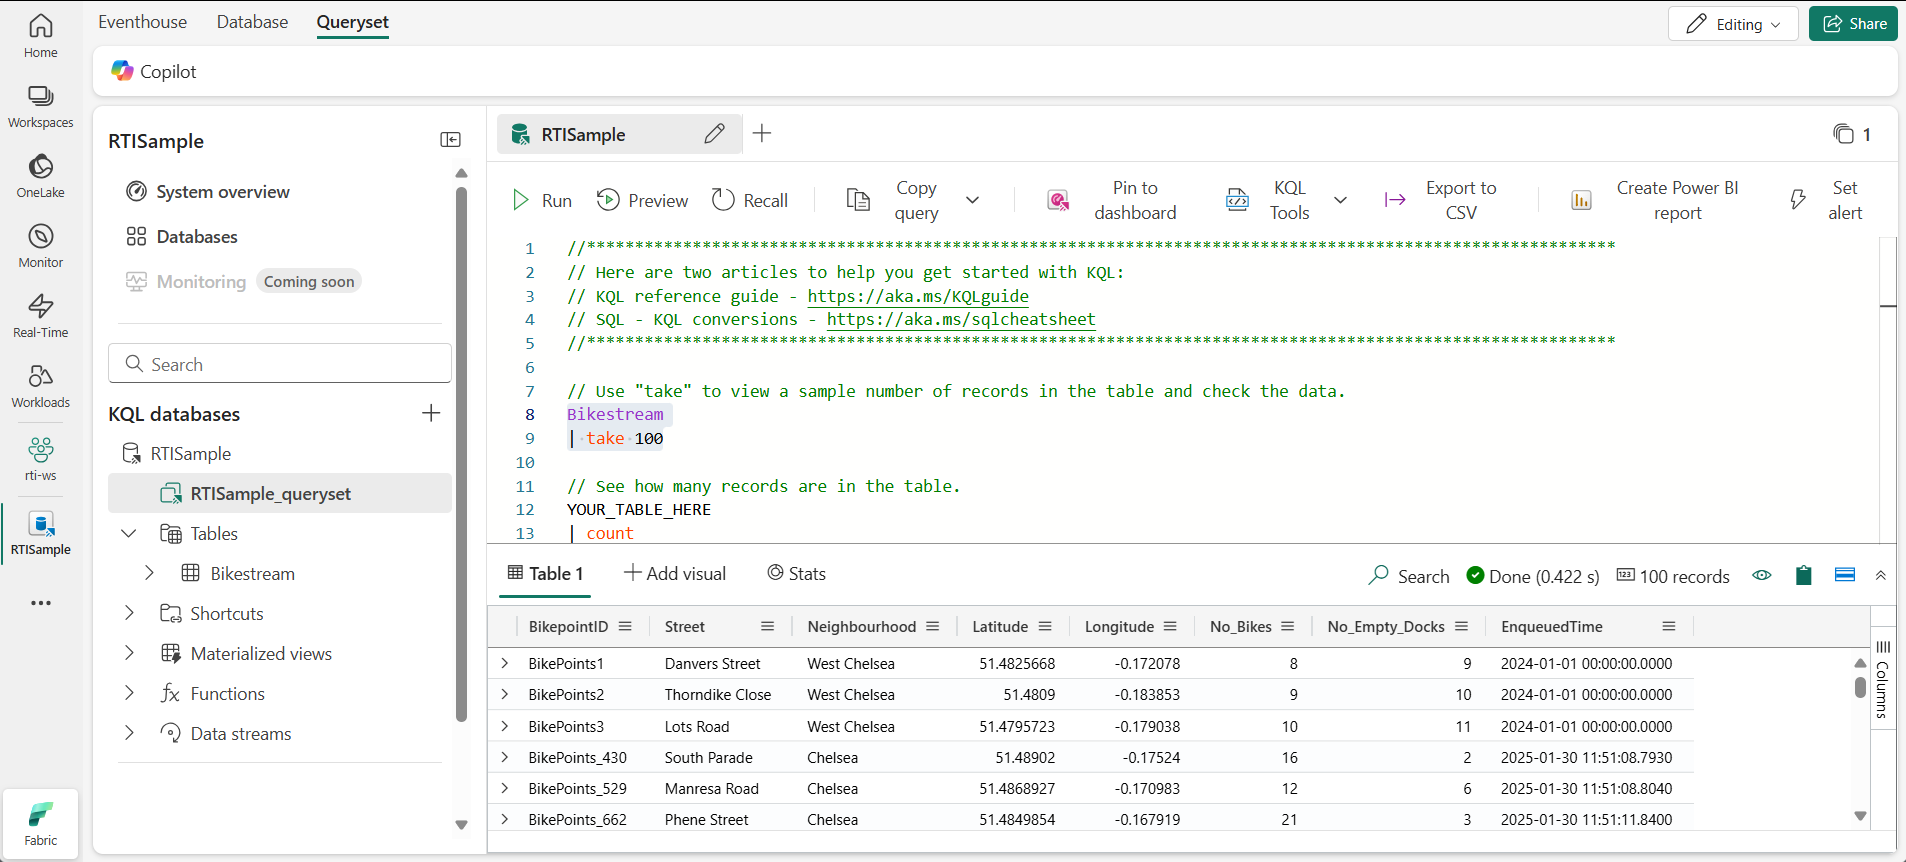Open Workspaces in left rail

[x=41, y=106]
